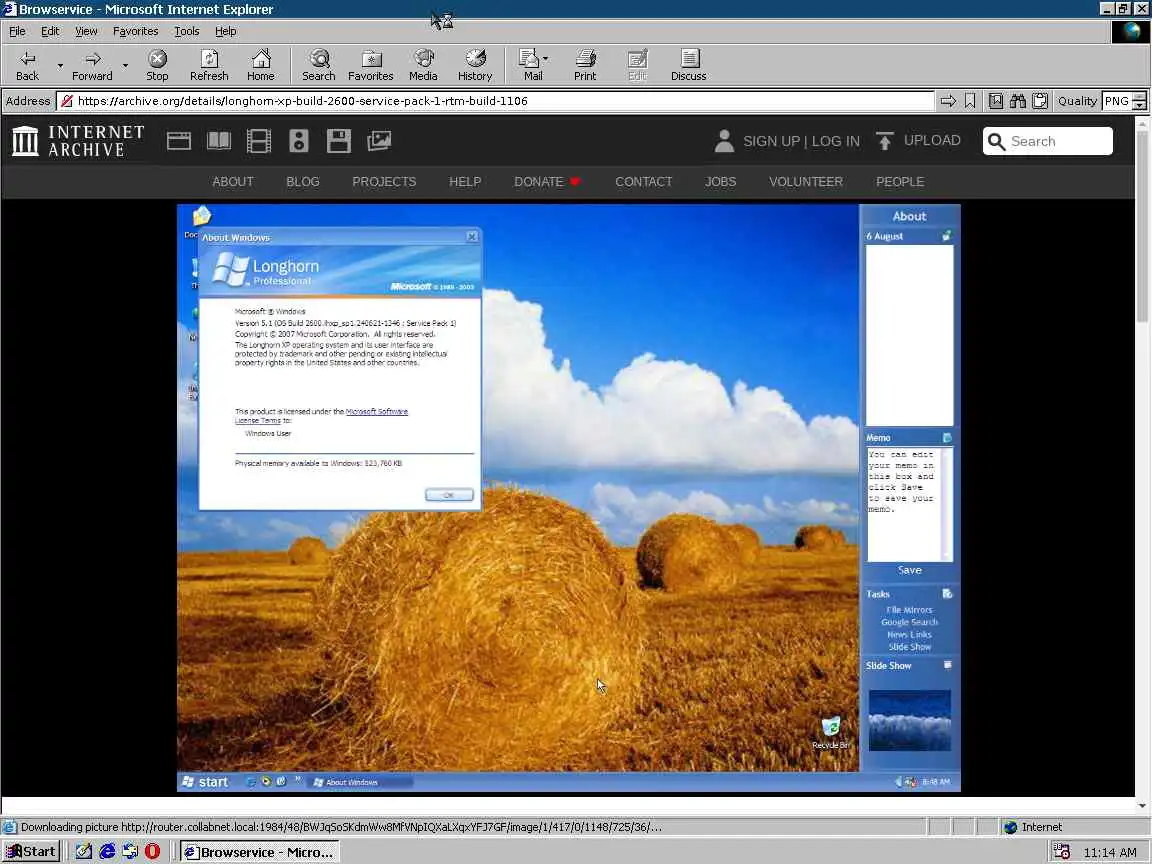Open Internet Archive video film icon
This screenshot has width=1152, height=864.
pos(259,141)
